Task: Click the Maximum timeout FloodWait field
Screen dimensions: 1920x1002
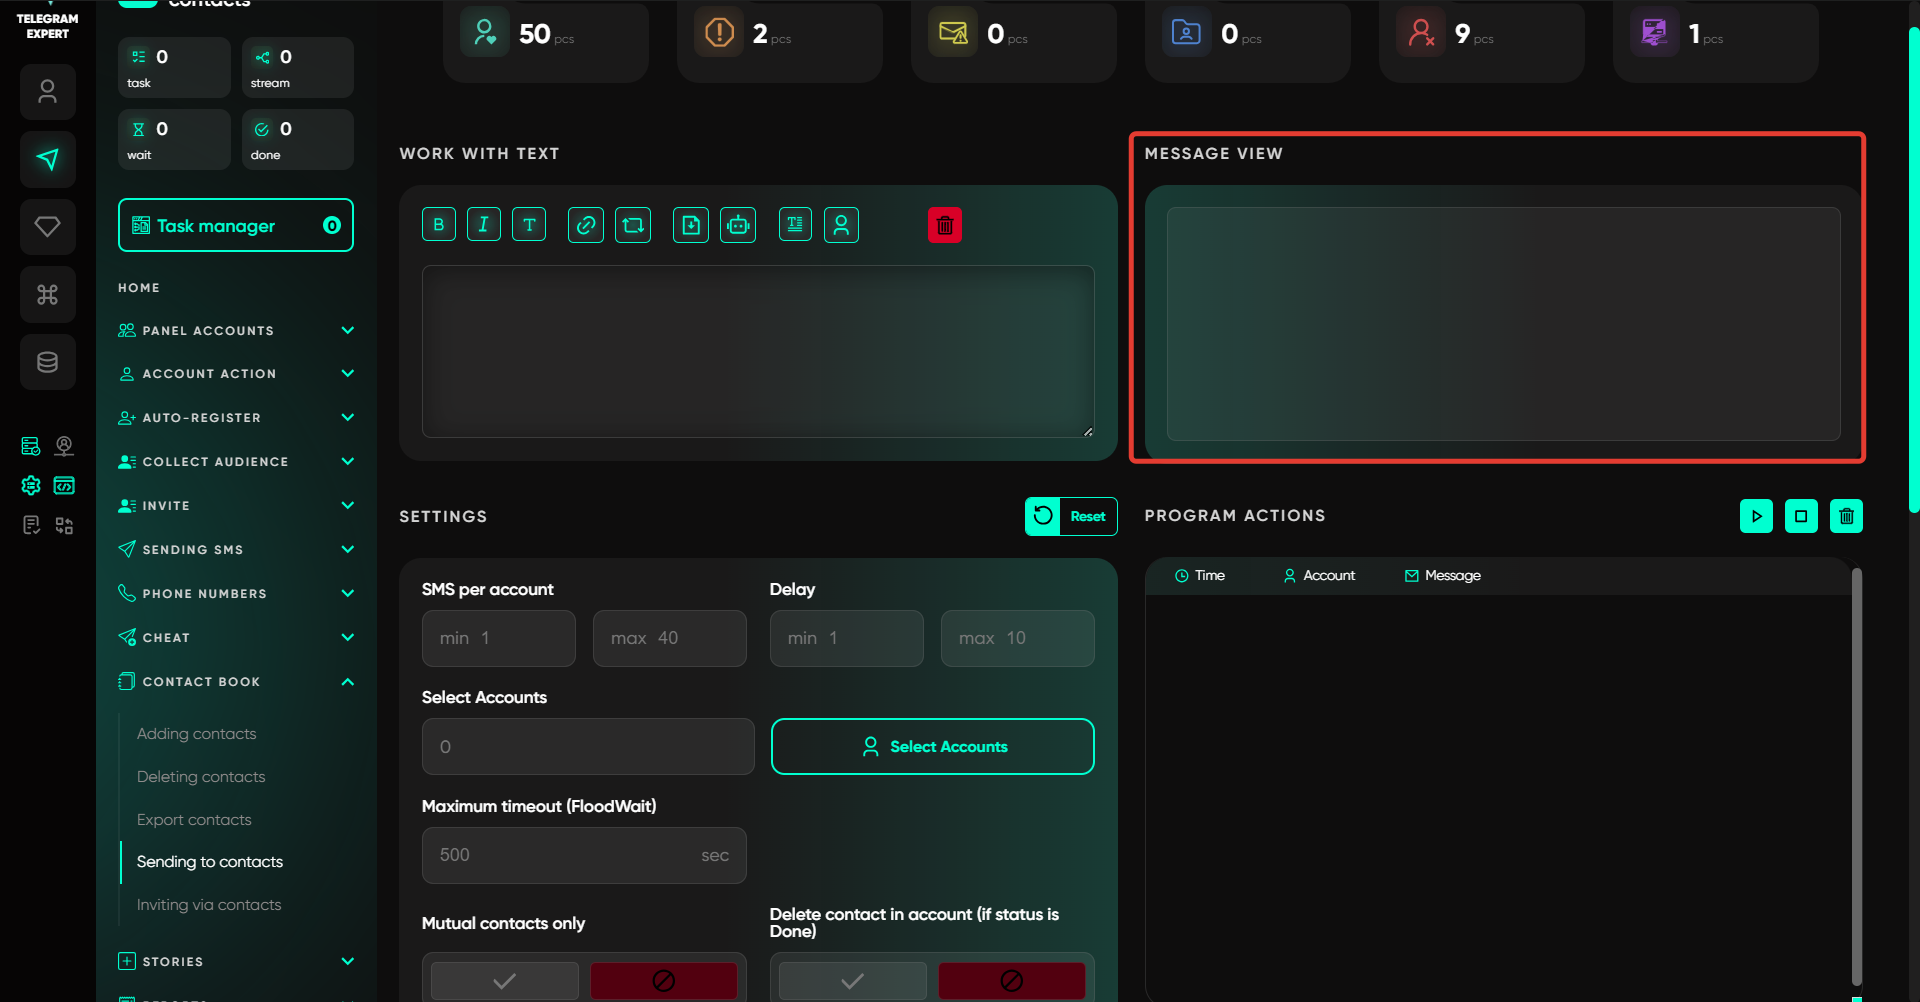Action: click(x=565, y=855)
